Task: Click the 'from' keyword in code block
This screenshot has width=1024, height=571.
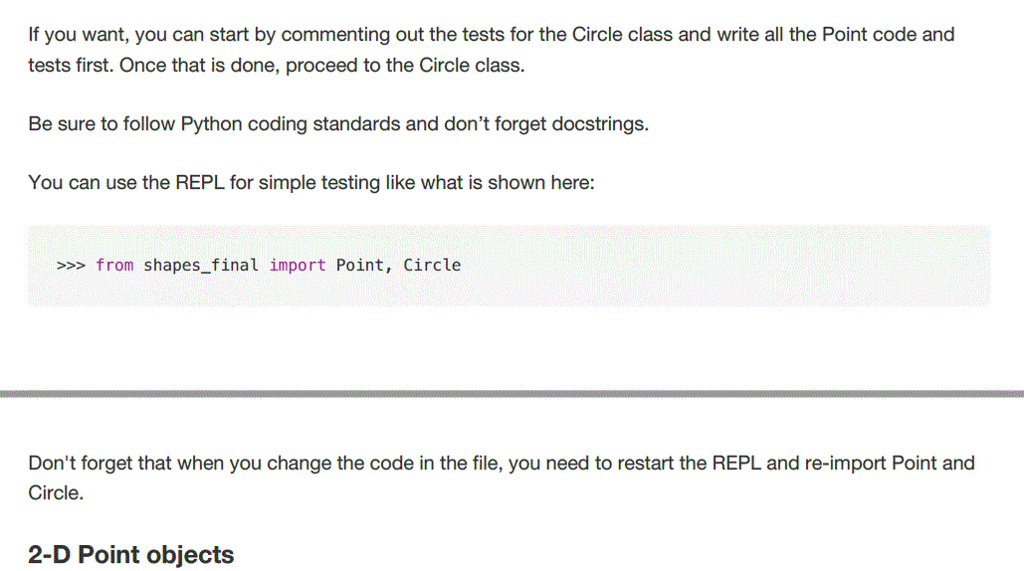Action: [x=114, y=265]
